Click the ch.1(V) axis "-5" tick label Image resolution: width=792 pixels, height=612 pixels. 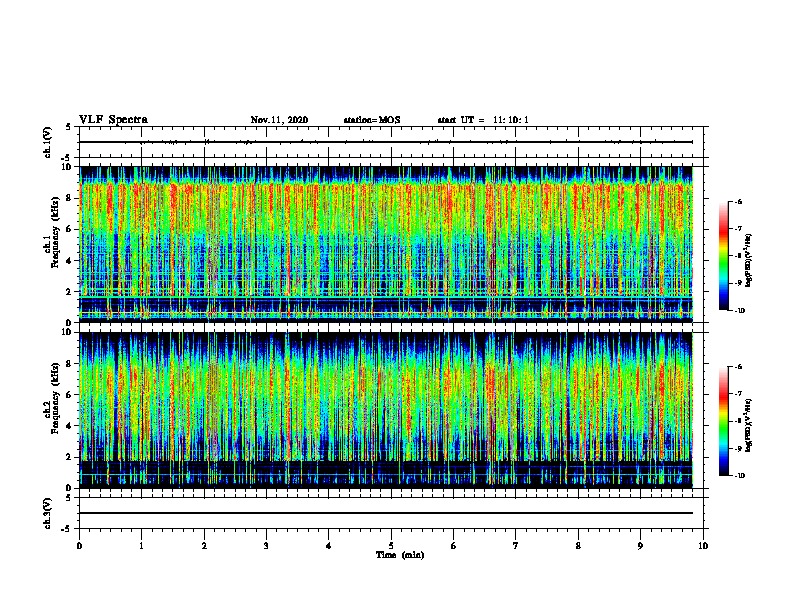tap(67, 158)
